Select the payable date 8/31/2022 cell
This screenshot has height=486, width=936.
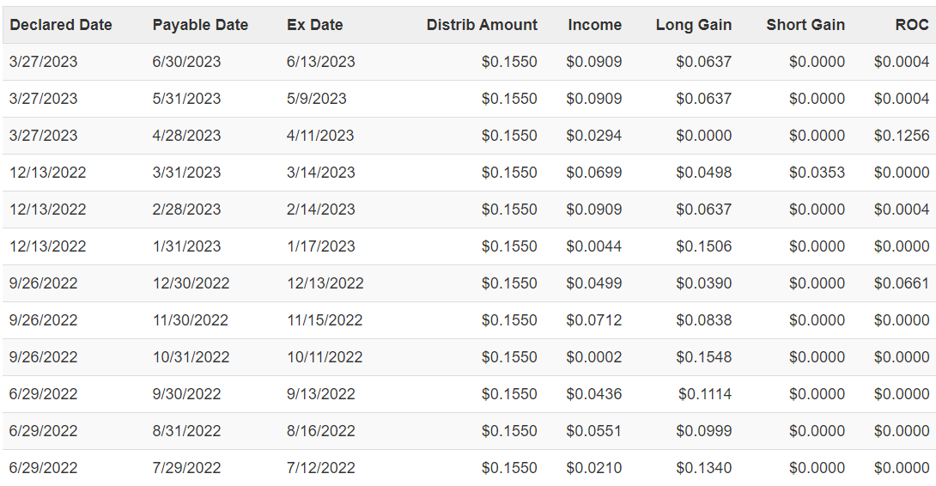[186, 431]
